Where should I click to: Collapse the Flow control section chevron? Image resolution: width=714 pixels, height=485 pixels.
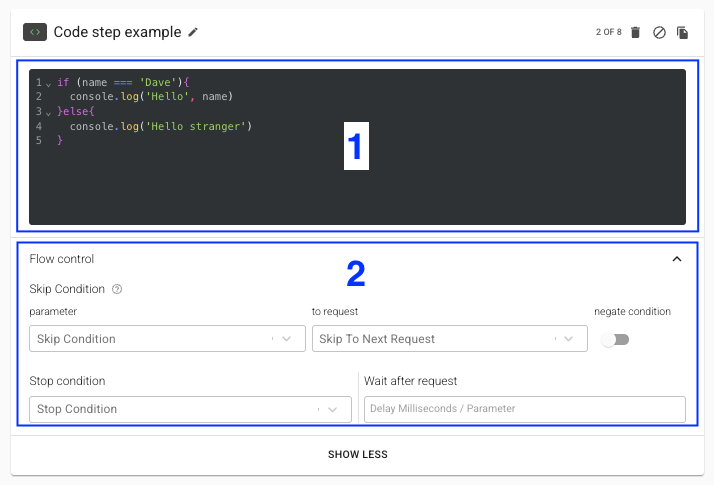click(x=677, y=259)
